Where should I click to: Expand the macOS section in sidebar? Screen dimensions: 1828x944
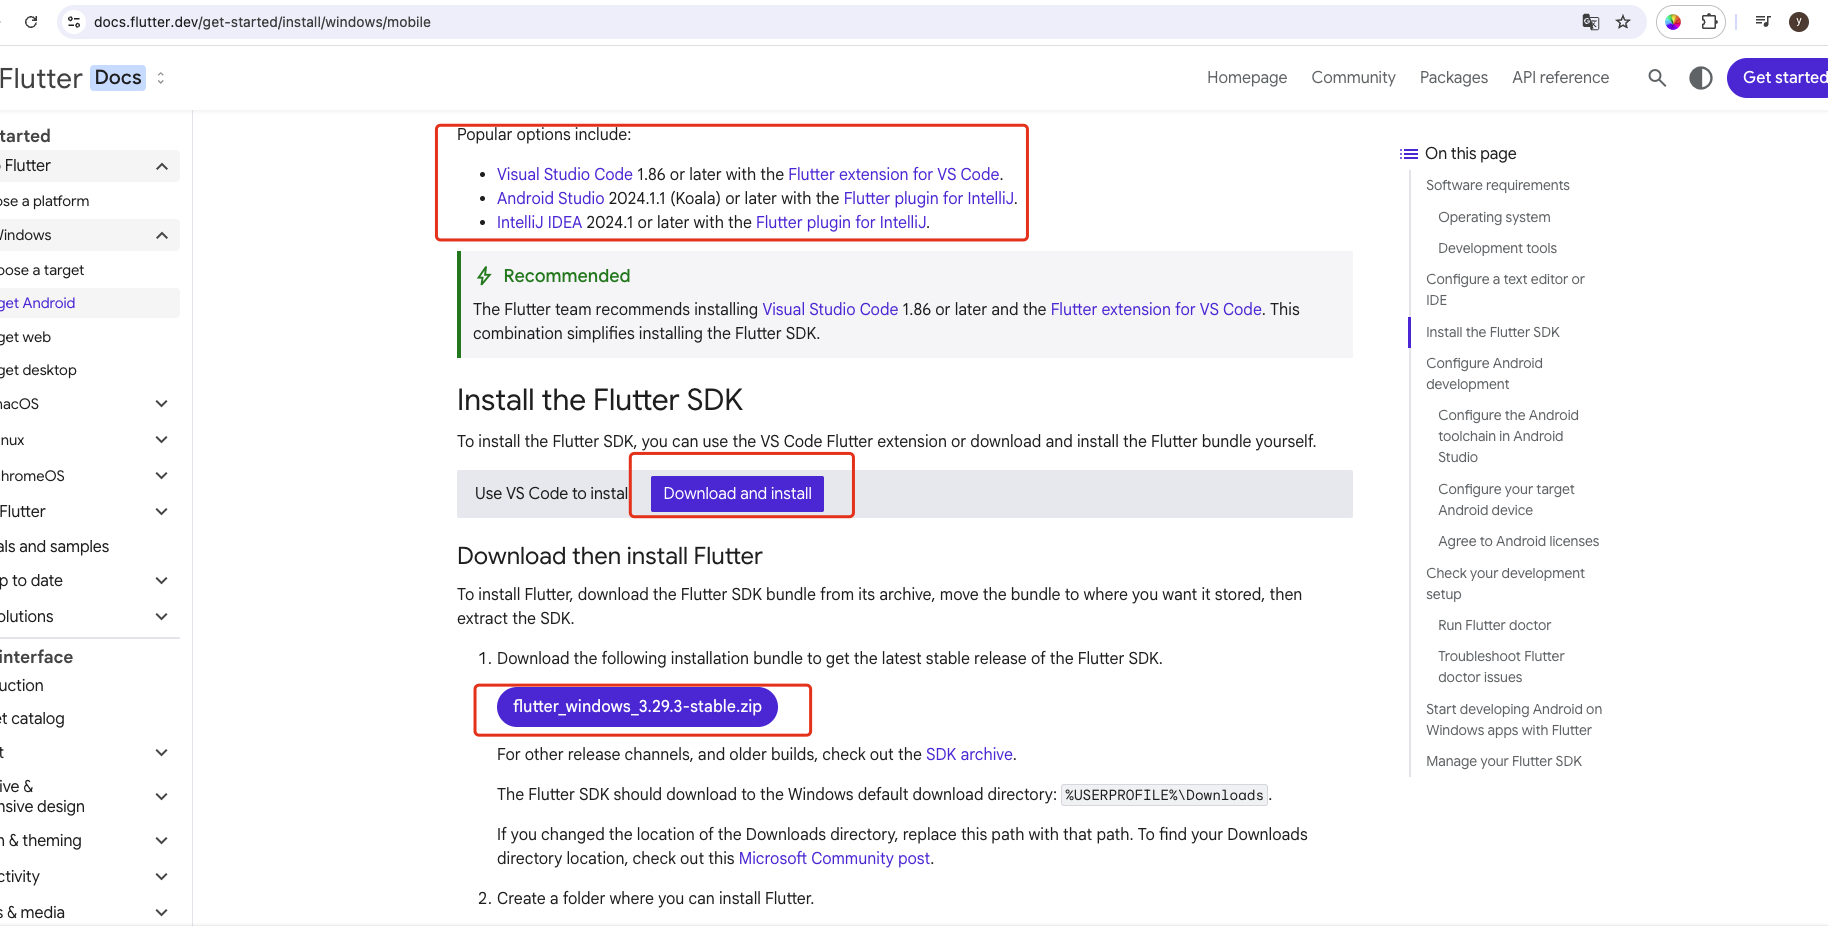(x=162, y=404)
